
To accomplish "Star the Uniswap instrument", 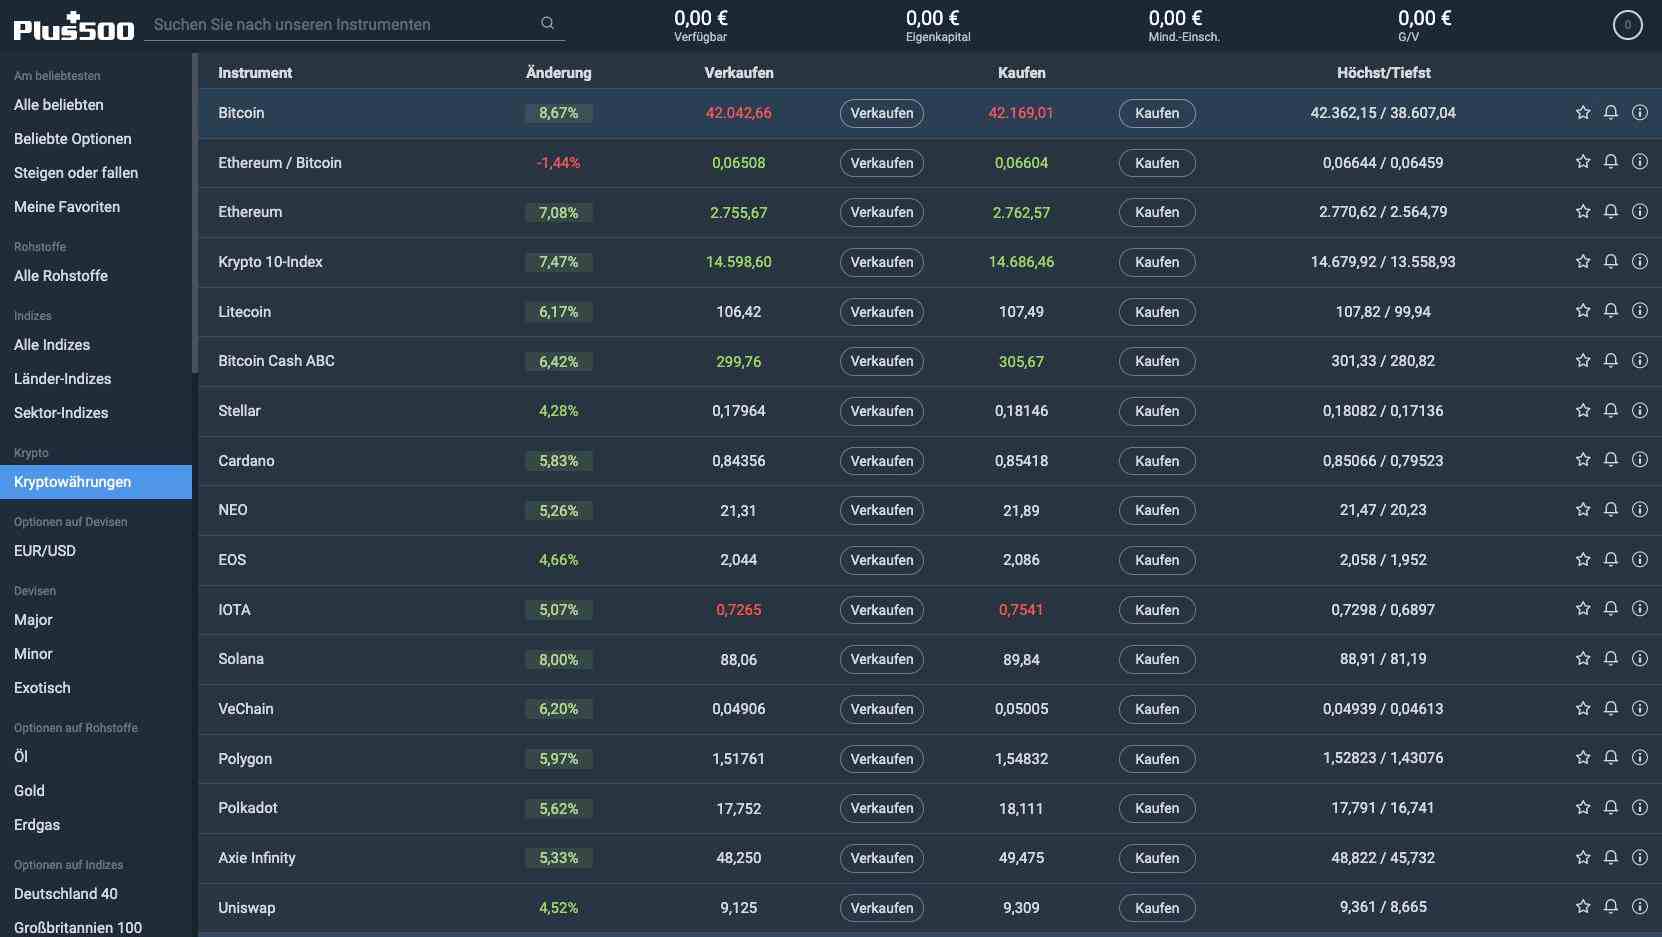I will pos(1583,907).
